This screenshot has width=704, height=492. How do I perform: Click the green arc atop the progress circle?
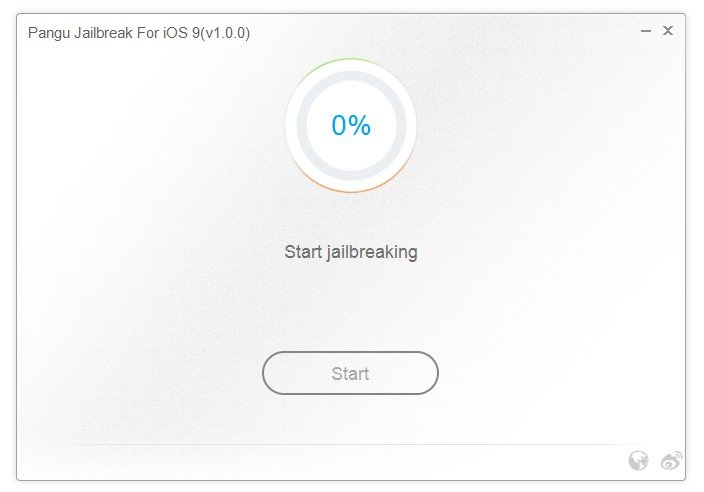tap(350, 60)
